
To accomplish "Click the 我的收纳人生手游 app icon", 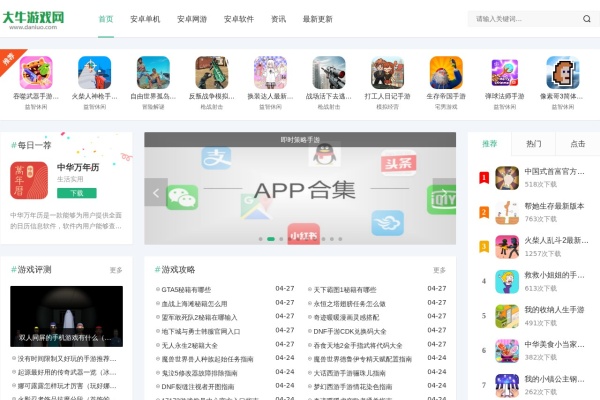I will 507,316.
